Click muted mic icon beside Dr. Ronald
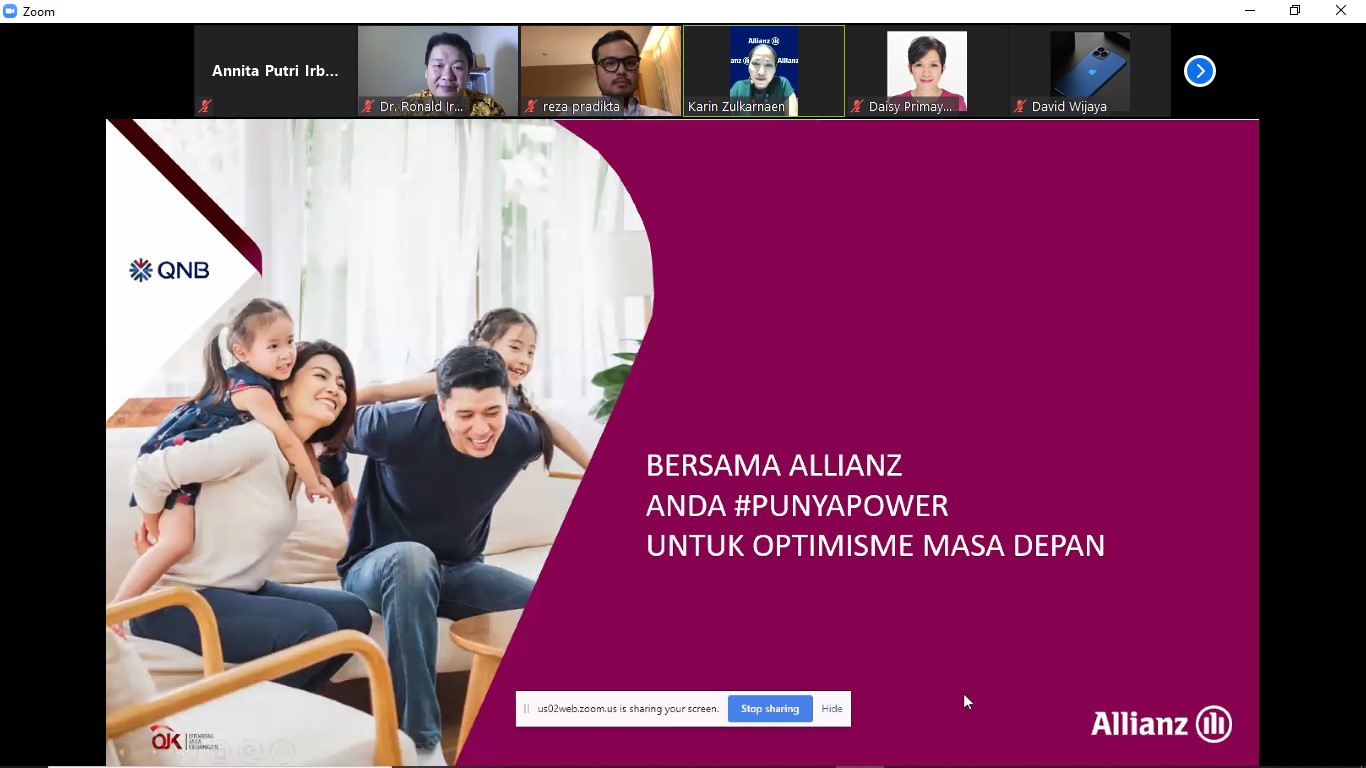The width and height of the screenshot is (1366, 768). (368, 106)
